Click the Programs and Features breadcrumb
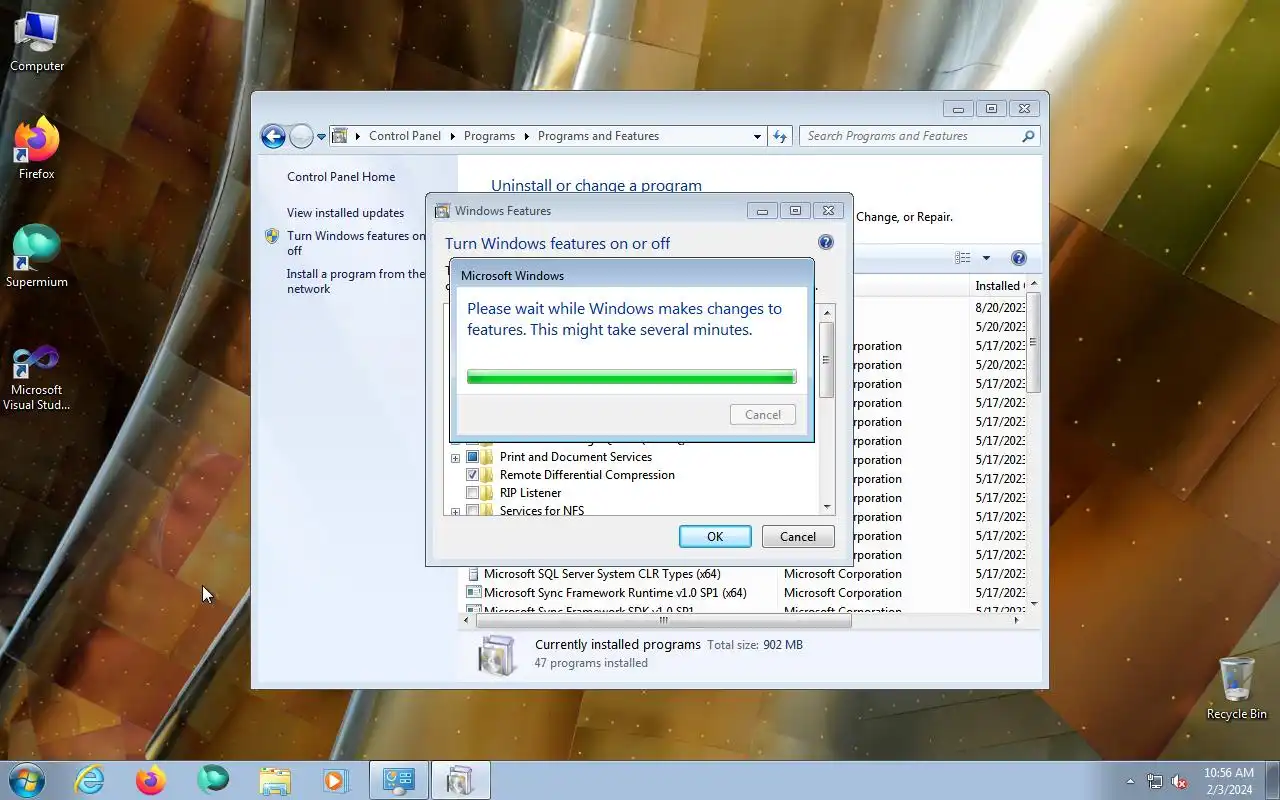Viewport: 1280px width, 800px height. pos(598,136)
